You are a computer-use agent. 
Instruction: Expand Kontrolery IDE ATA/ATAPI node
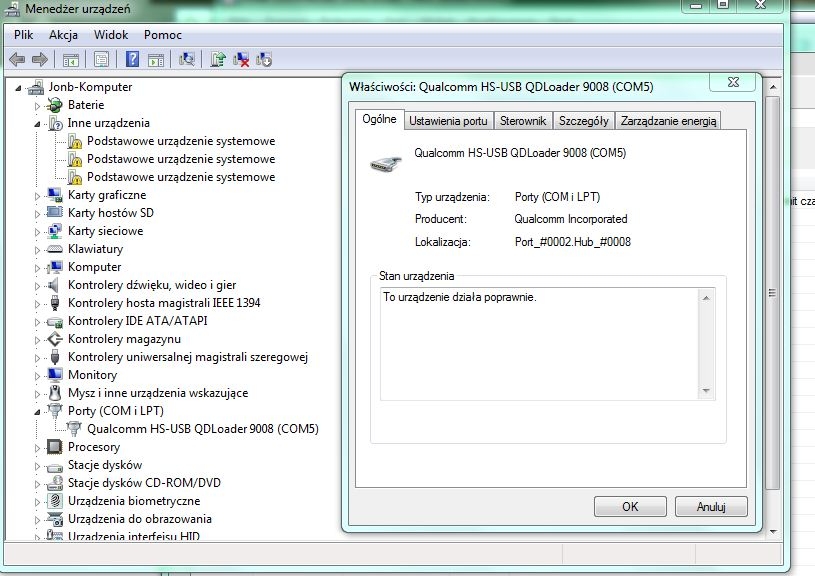coord(37,322)
